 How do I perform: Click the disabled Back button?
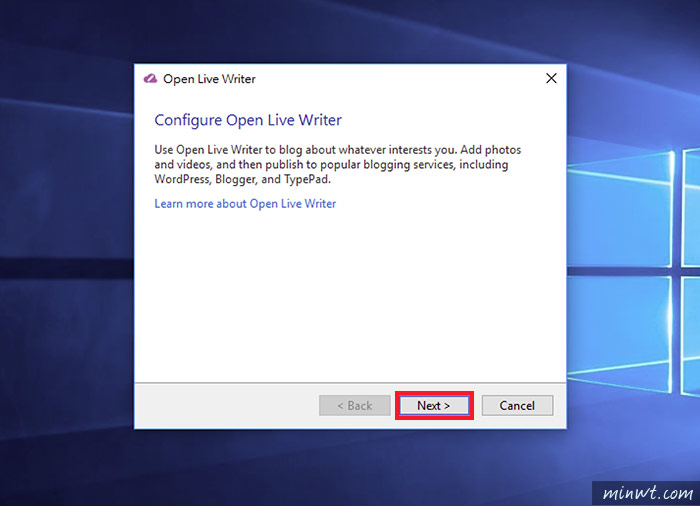(355, 406)
